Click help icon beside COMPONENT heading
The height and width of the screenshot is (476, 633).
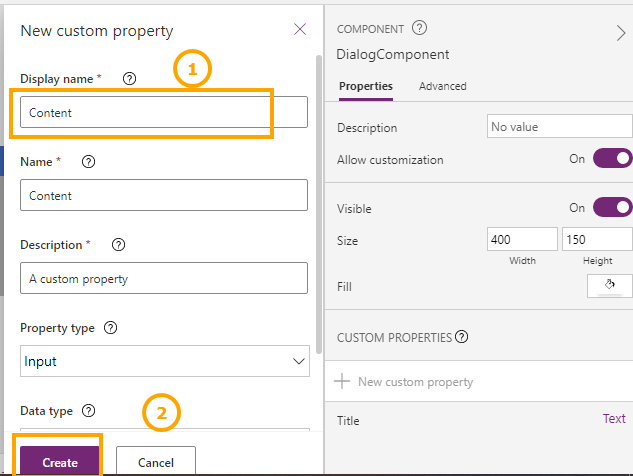pyautogui.click(x=420, y=28)
